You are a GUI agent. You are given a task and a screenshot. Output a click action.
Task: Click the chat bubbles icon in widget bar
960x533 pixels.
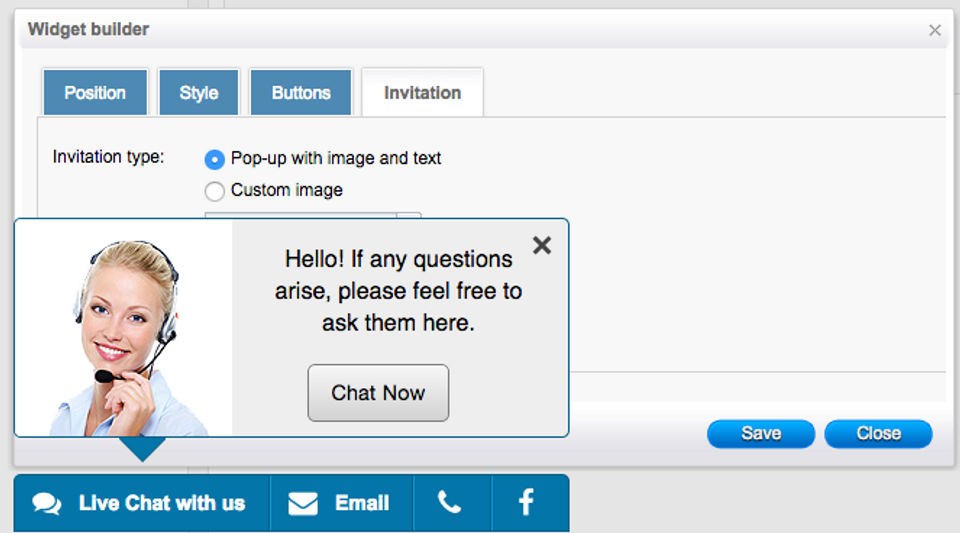47,503
